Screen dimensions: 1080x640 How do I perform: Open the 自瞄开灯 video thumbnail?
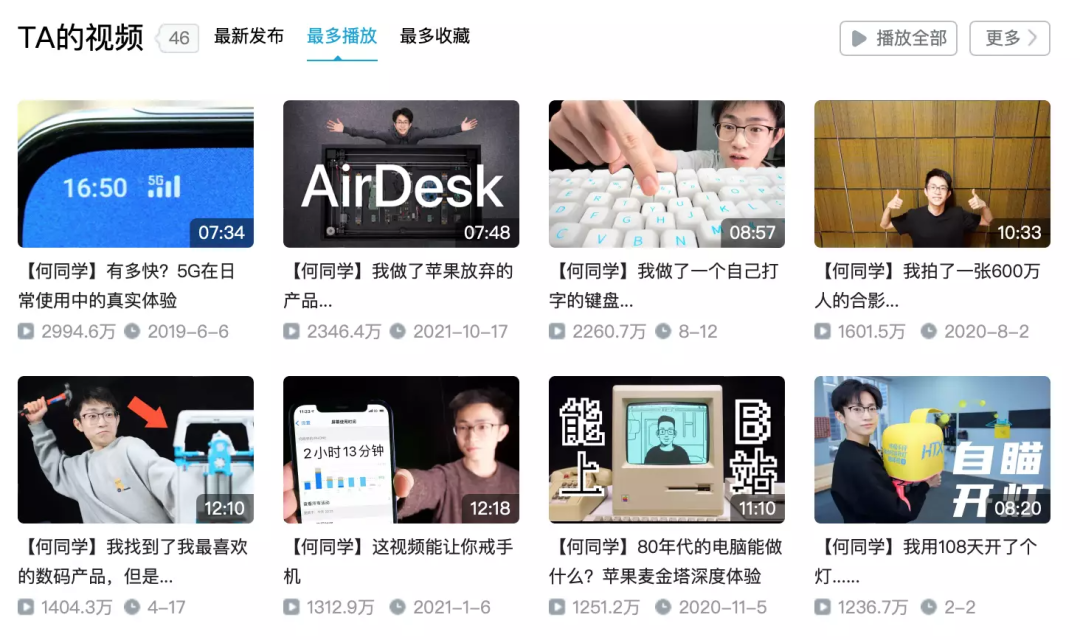[x=932, y=450]
